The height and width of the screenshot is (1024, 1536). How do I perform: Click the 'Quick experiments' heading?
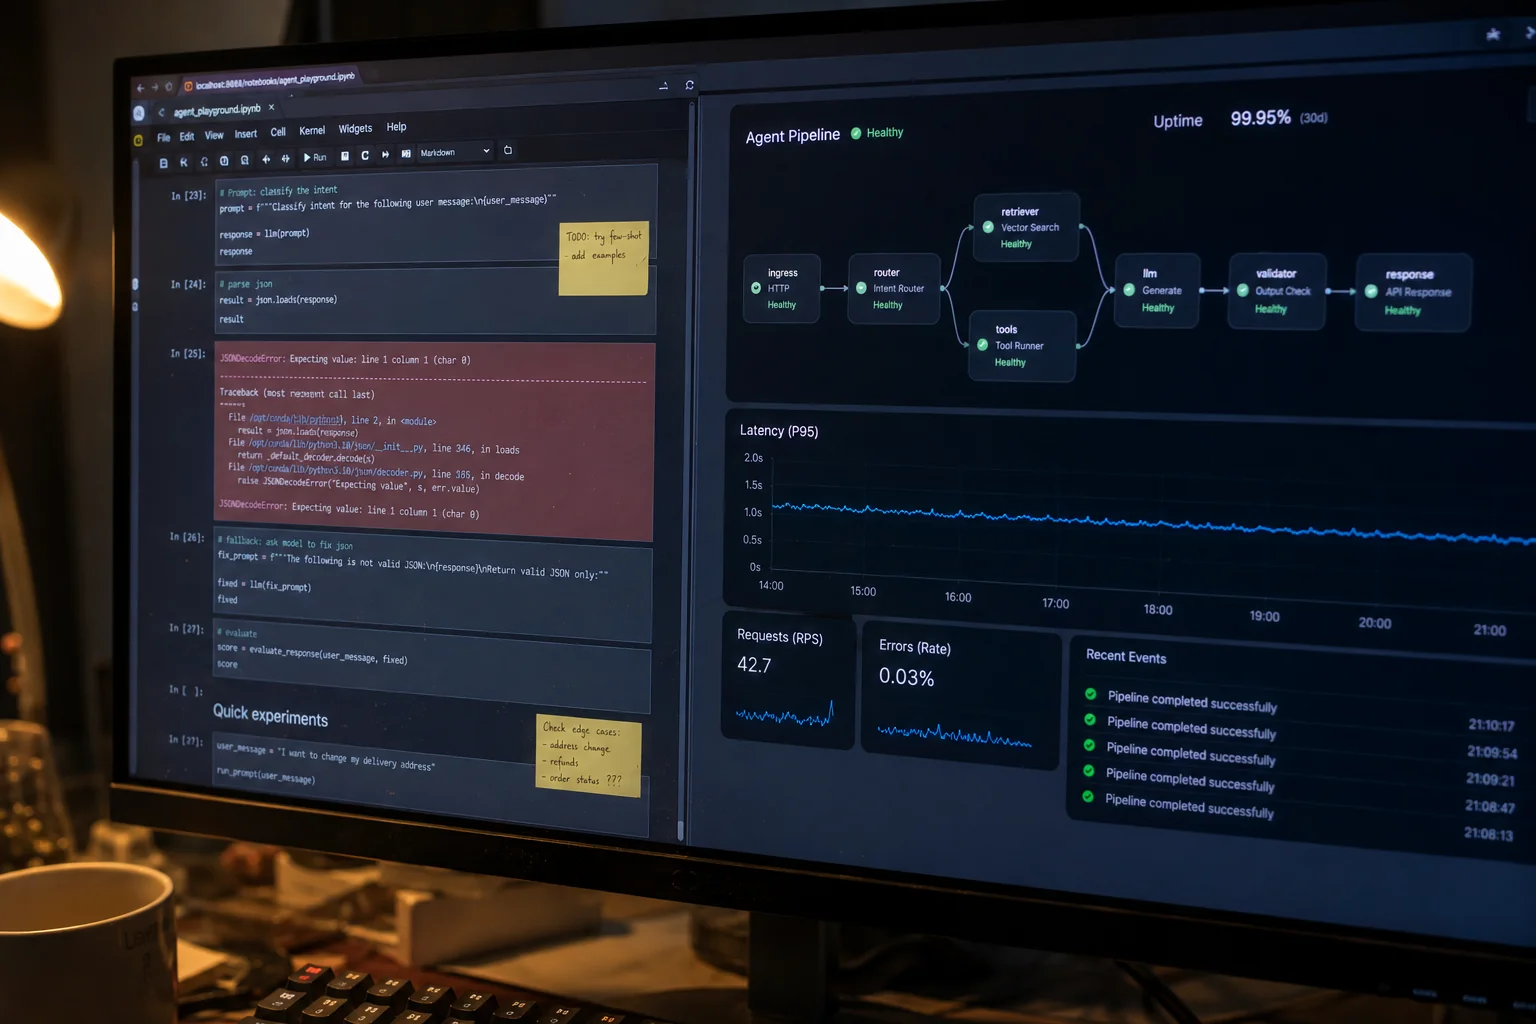(270, 715)
